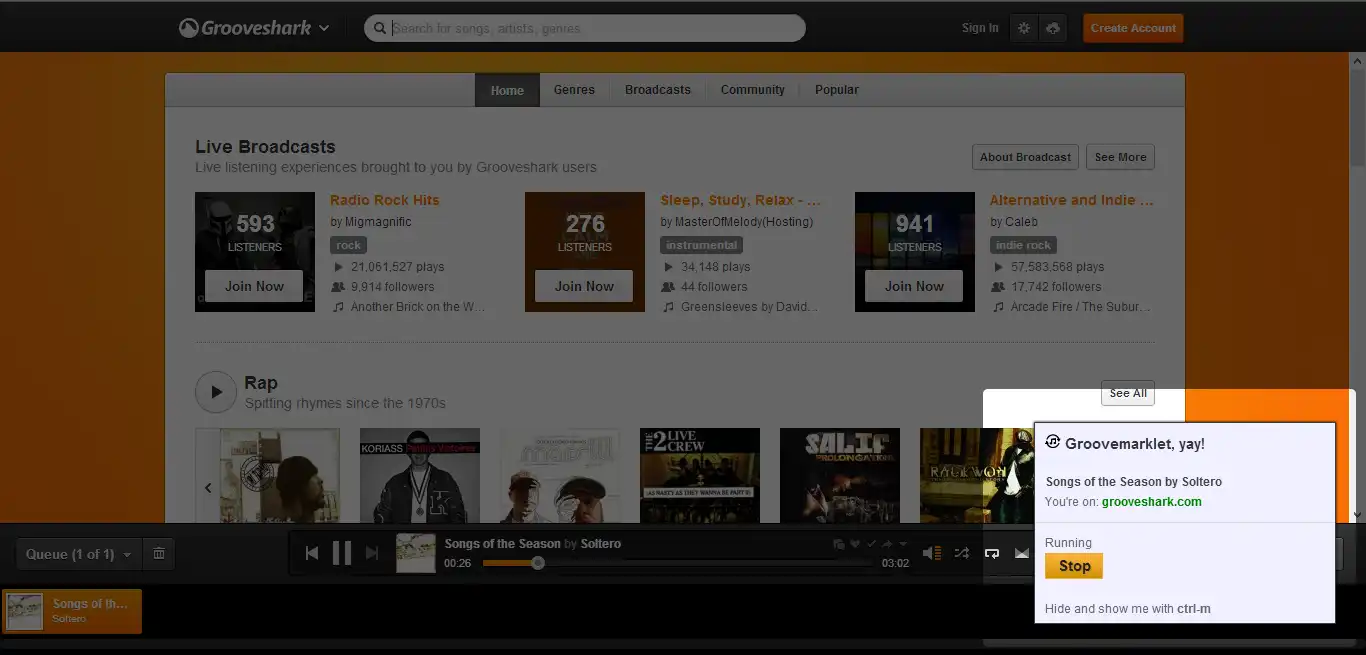Click See More broadcasts button
This screenshot has height=655, width=1366.
[1120, 157]
